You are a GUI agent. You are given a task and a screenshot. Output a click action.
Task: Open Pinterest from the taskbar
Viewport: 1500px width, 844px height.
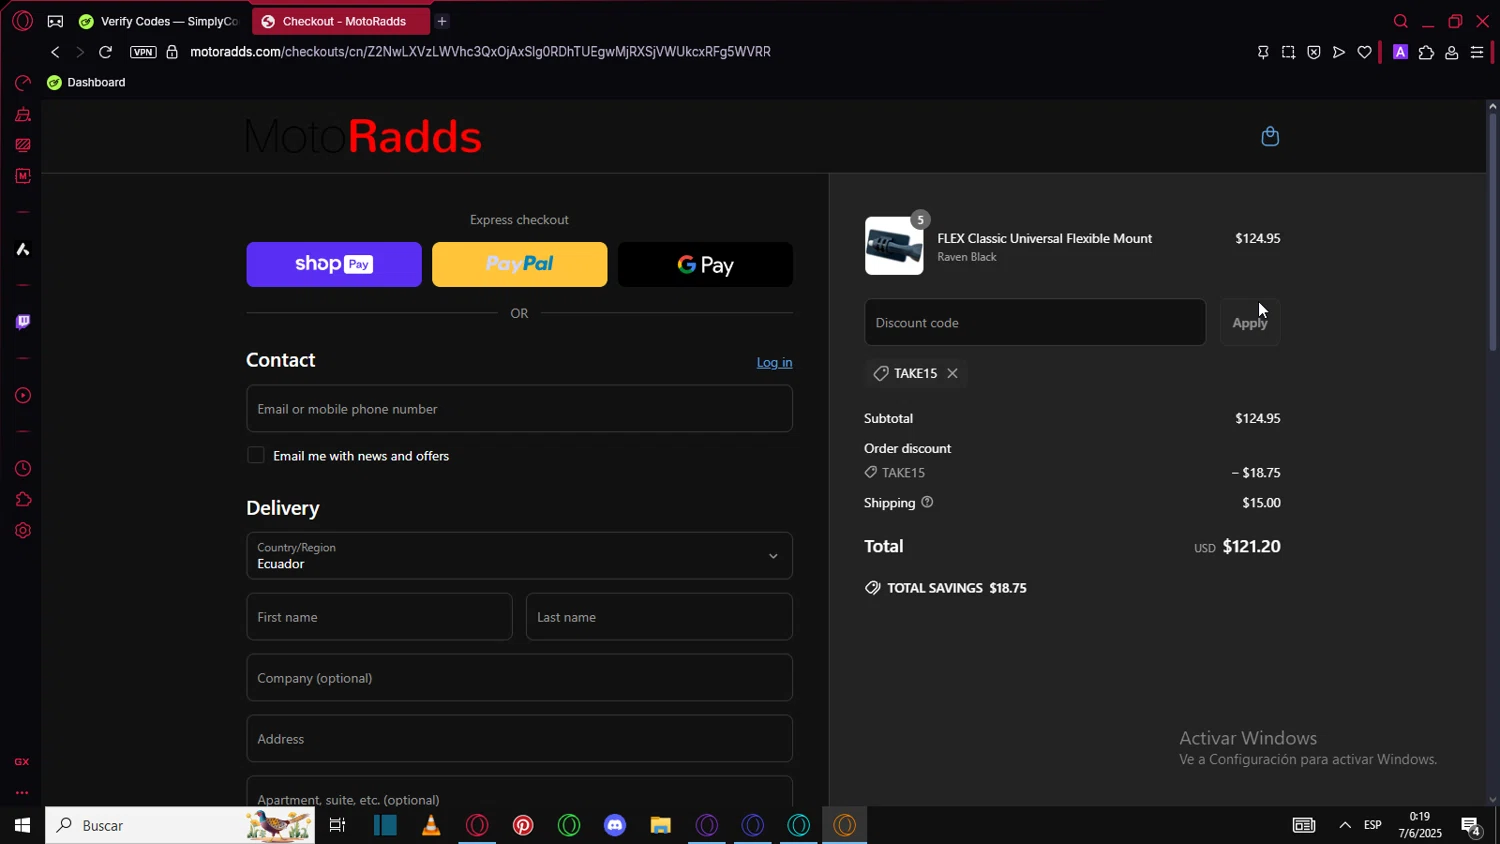523,825
